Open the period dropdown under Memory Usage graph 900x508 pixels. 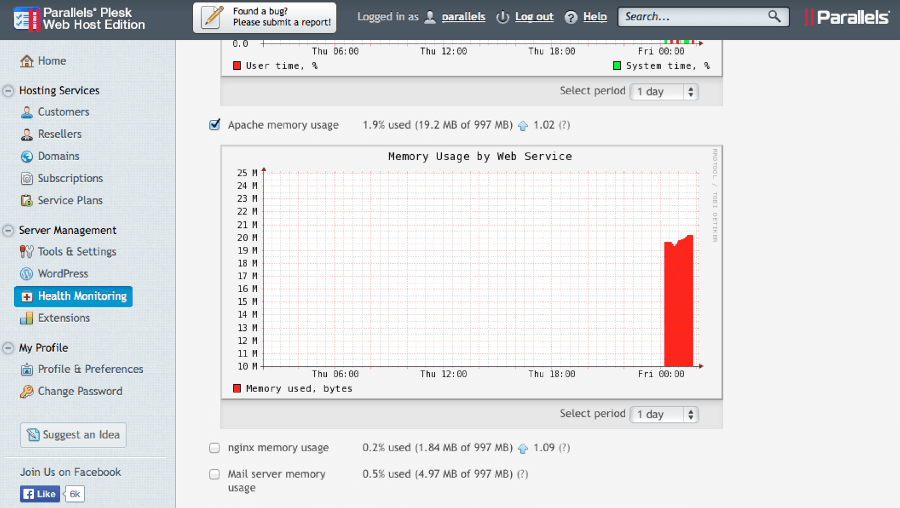tap(664, 414)
